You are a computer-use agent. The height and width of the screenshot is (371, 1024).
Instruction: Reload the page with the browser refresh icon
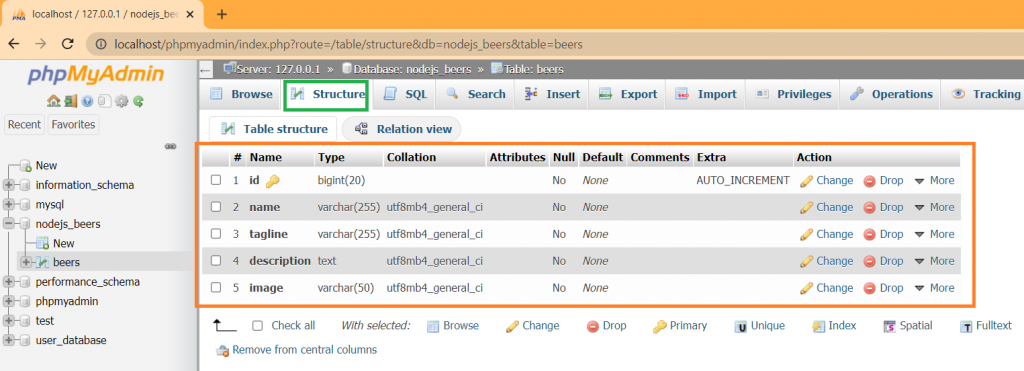[x=67, y=44]
